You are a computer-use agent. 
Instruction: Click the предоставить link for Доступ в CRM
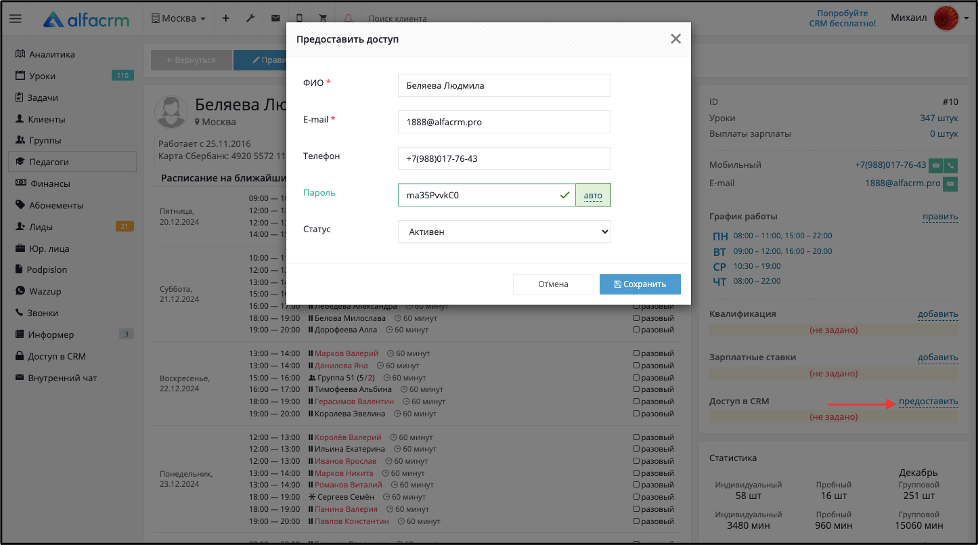pyautogui.click(x=928, y=401)
